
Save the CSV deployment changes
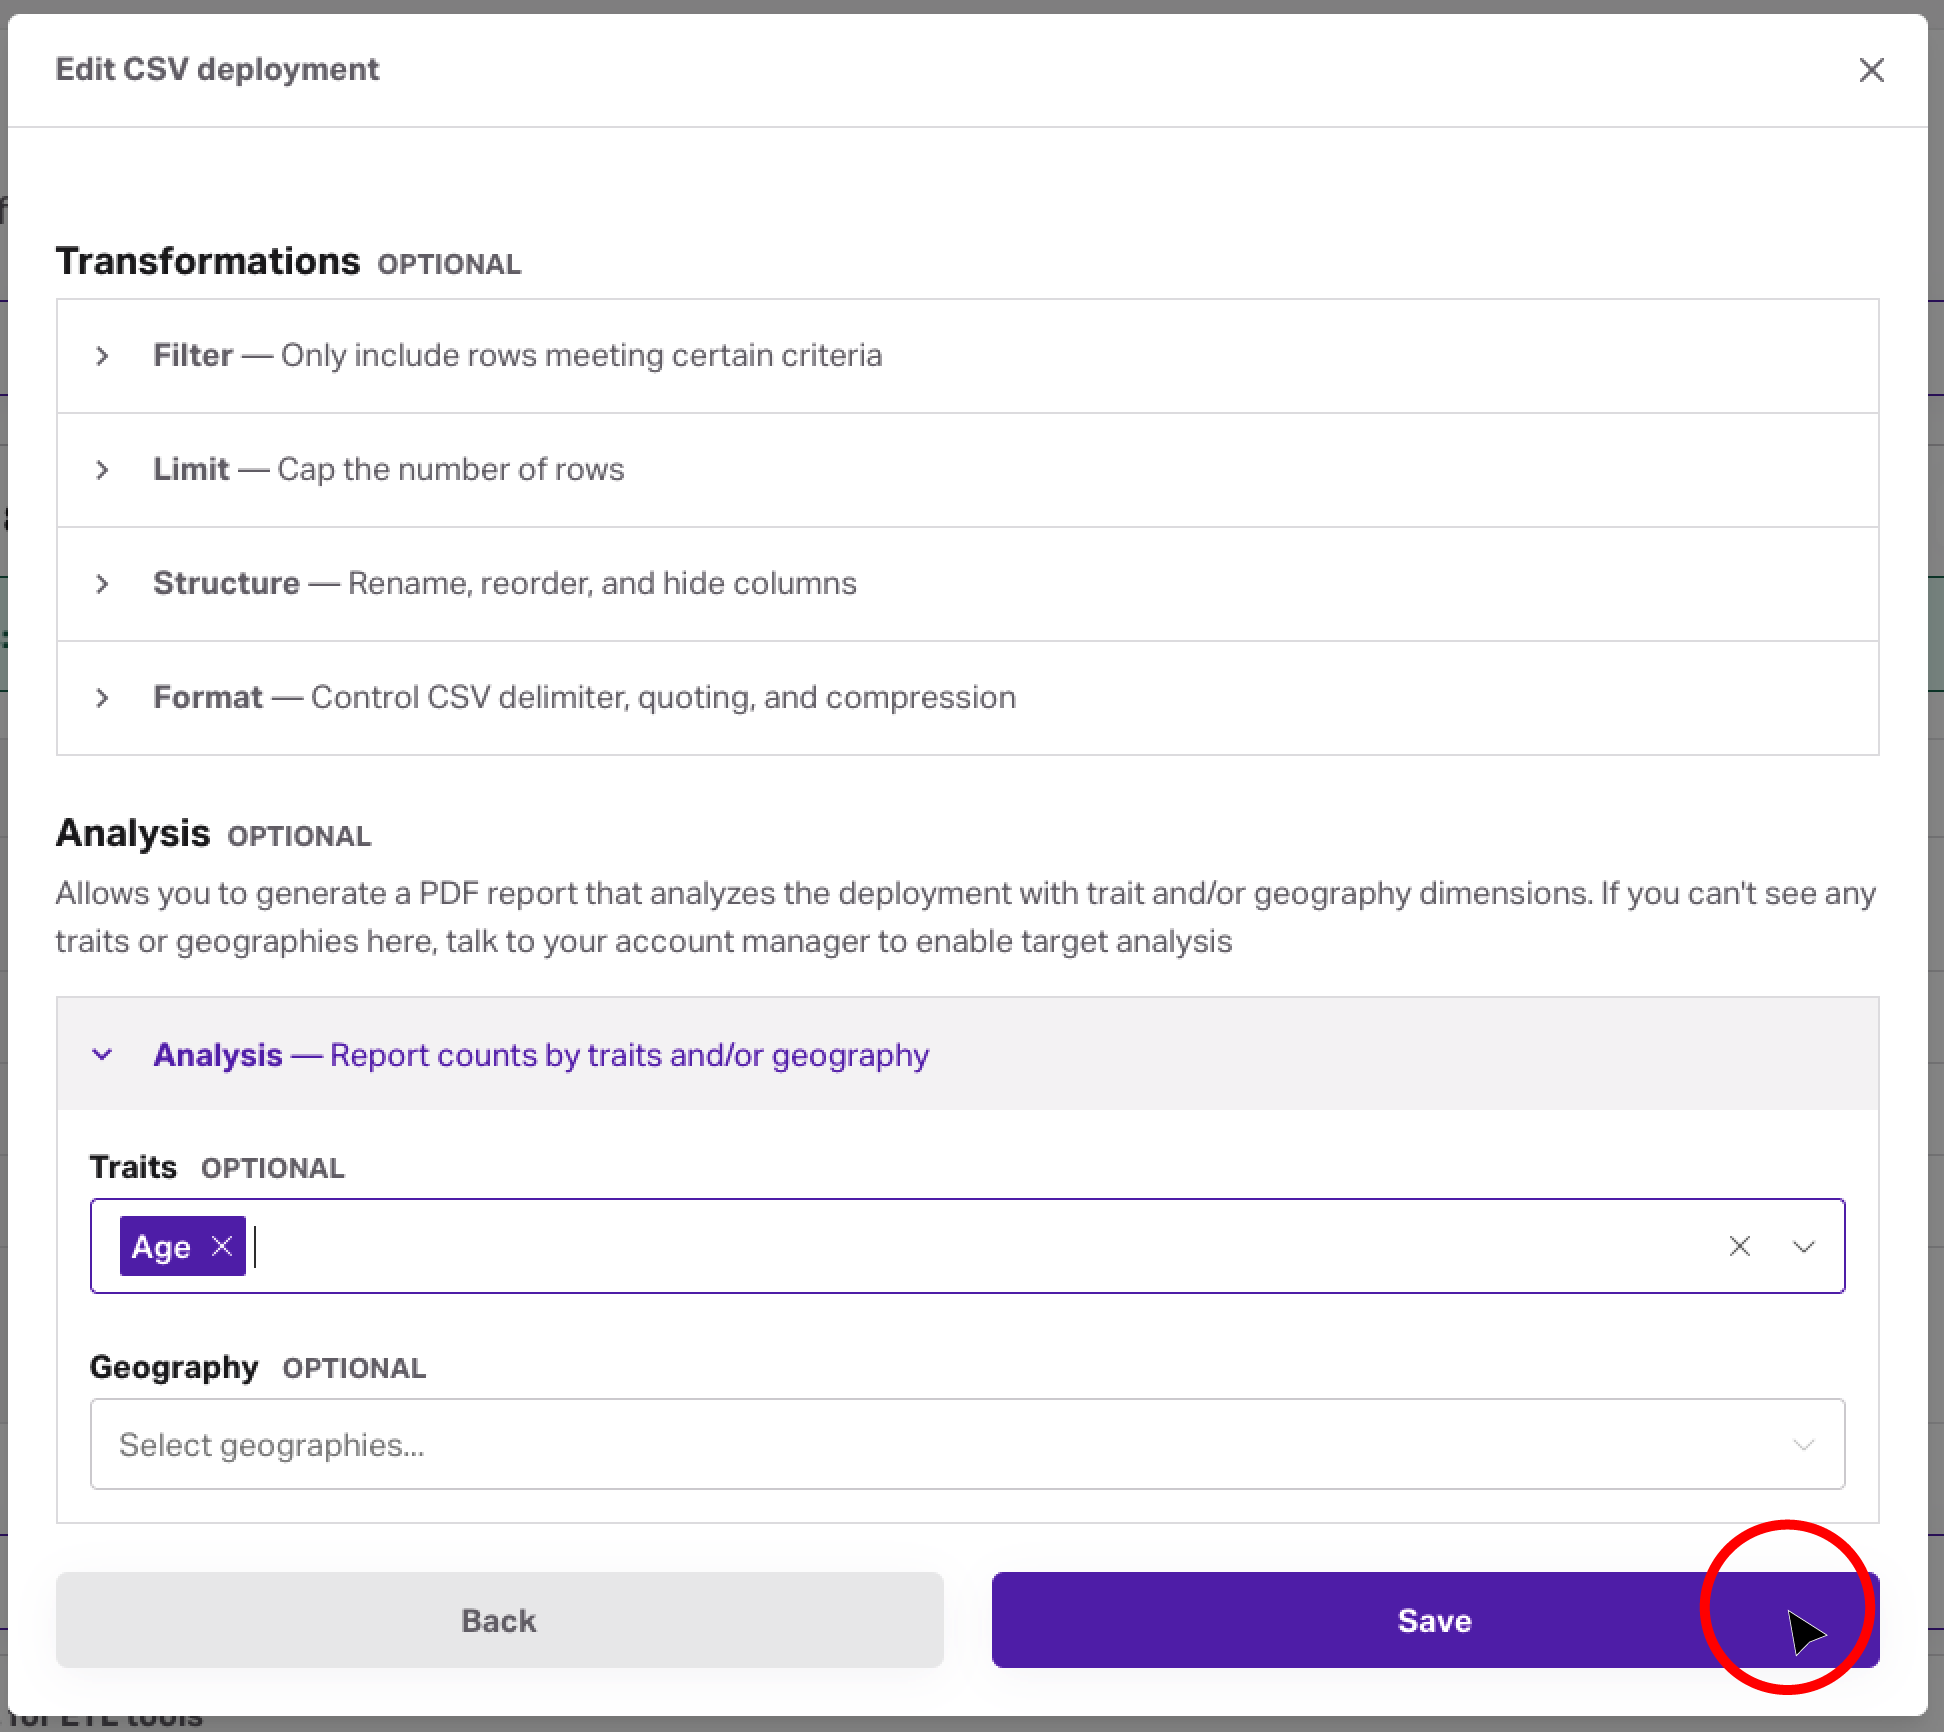(1434, 1620)
